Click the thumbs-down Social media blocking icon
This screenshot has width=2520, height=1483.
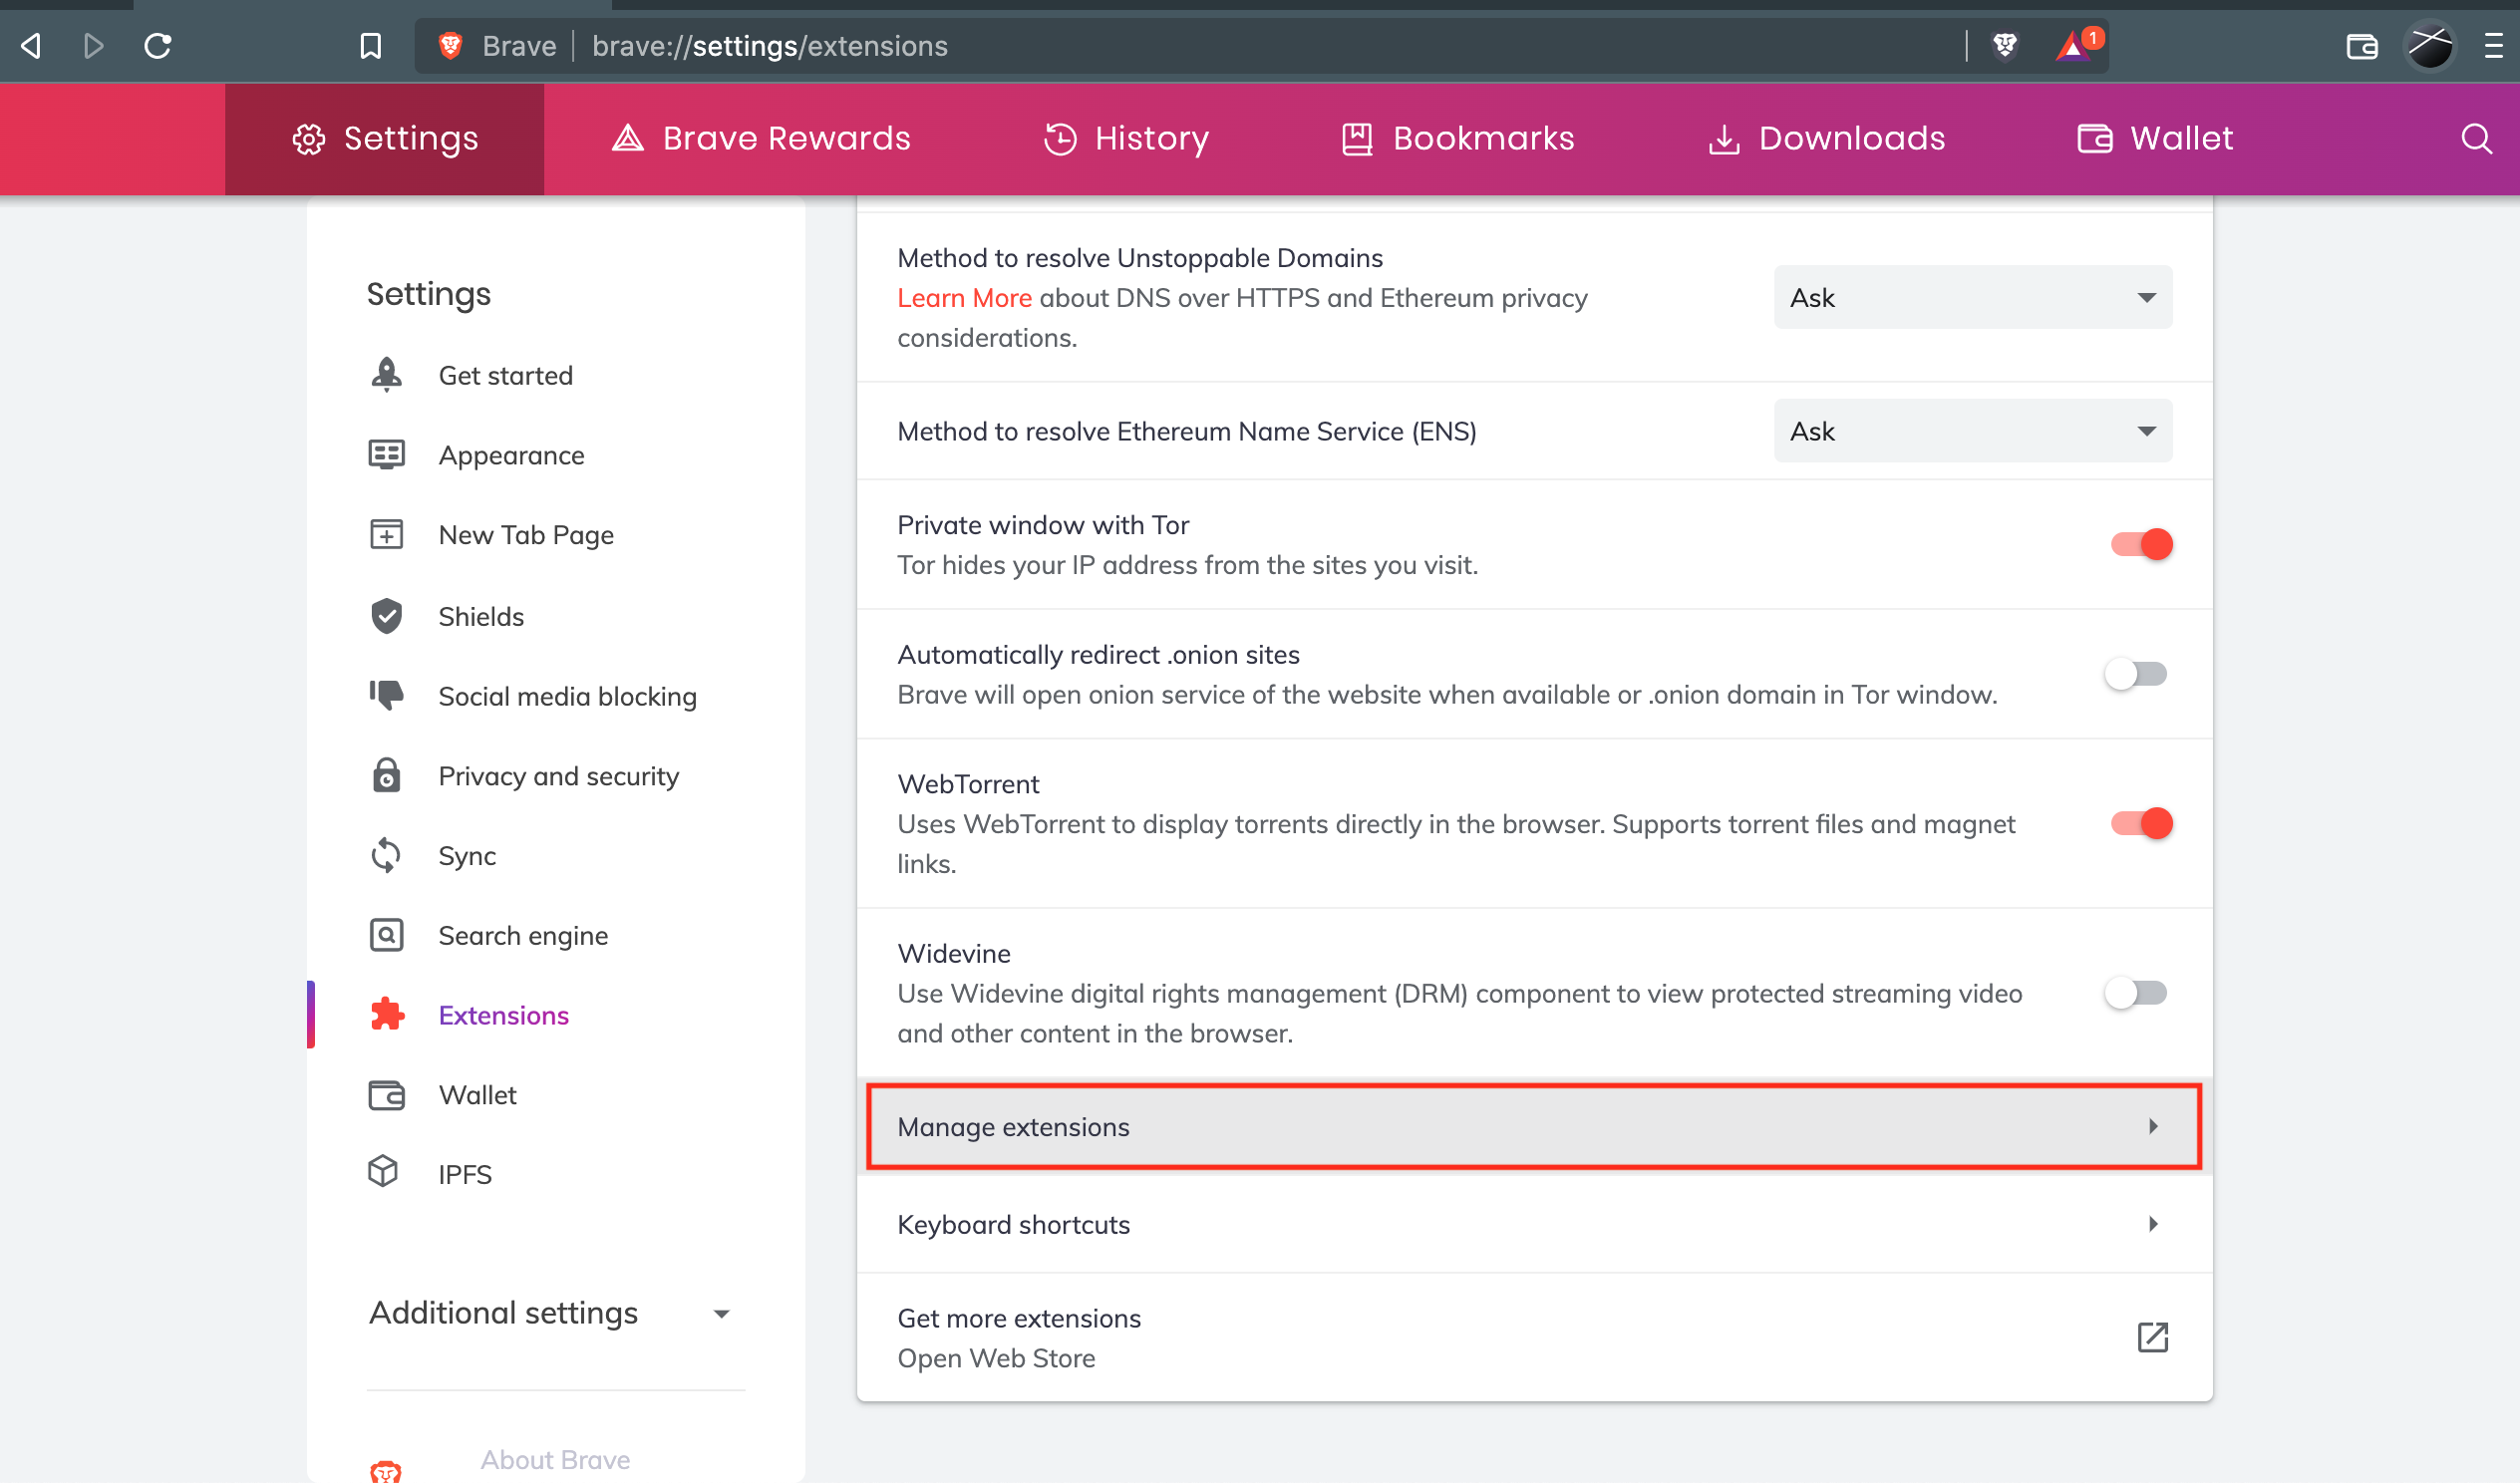pos(386,696)
